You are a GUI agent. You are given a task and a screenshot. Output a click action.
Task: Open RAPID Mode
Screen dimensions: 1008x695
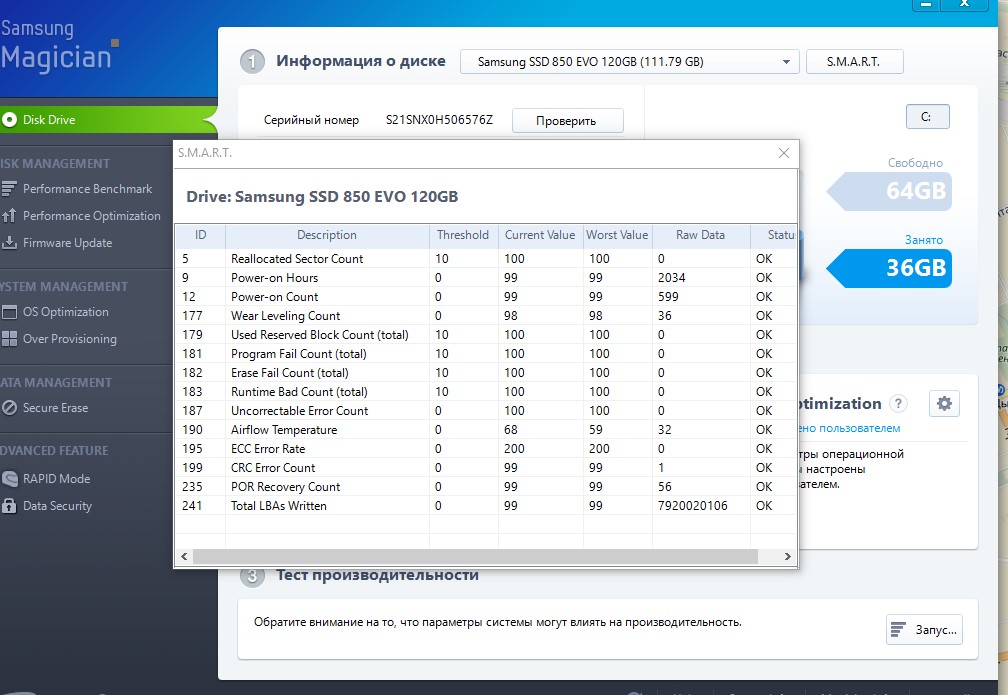tap(57, 478)
